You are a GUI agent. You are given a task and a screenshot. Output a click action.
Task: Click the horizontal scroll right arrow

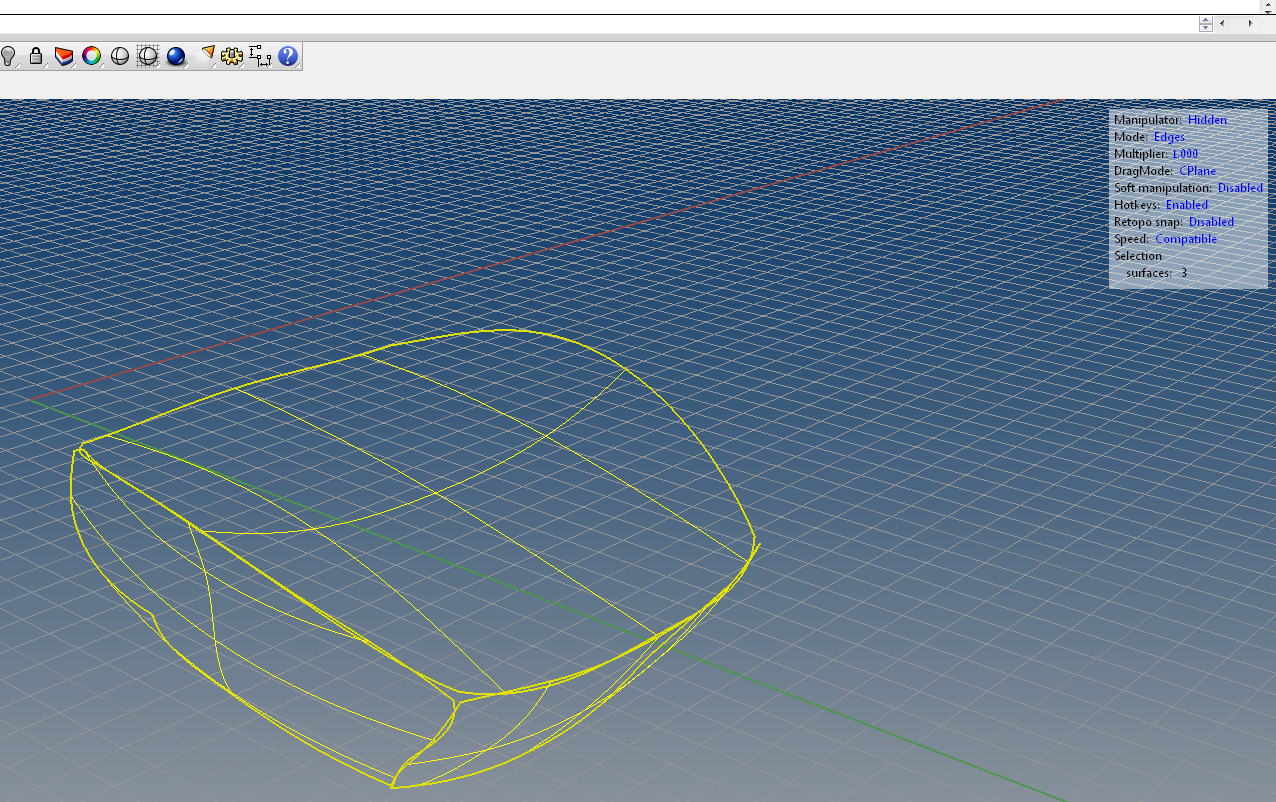(1250, 23)
